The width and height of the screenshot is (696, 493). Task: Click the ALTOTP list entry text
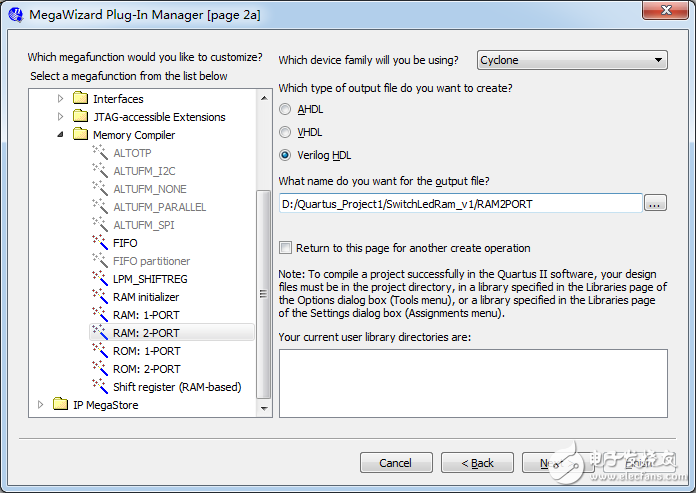132,153
